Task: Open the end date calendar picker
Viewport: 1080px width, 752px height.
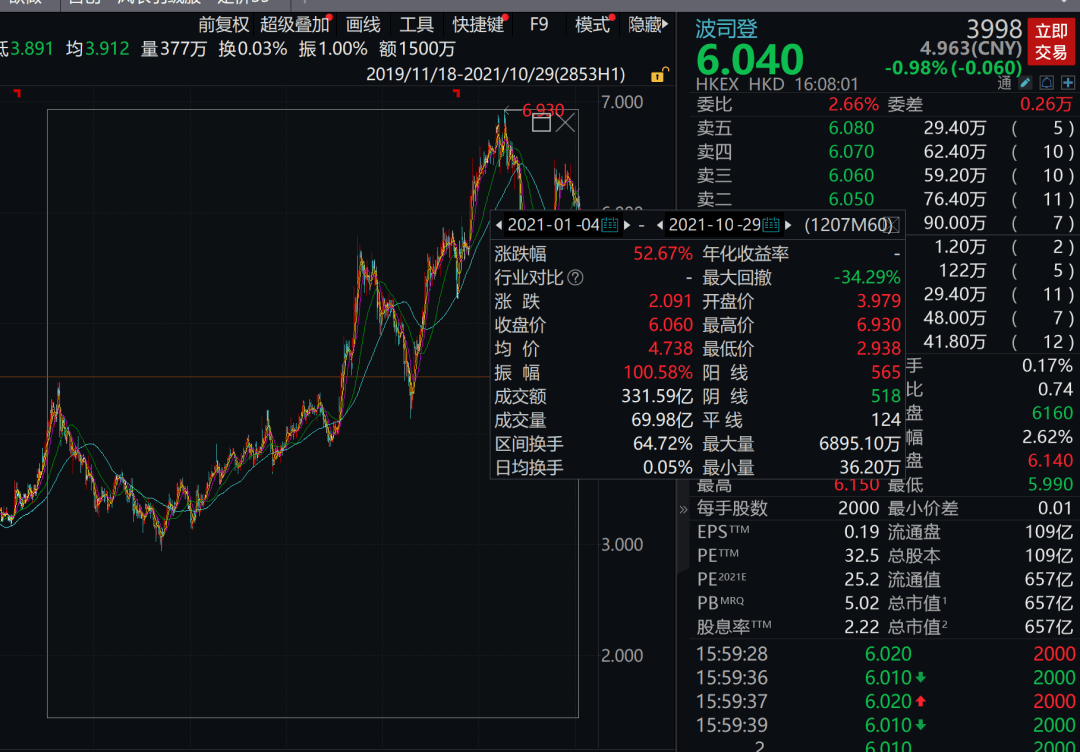Action: pos(771,224)
